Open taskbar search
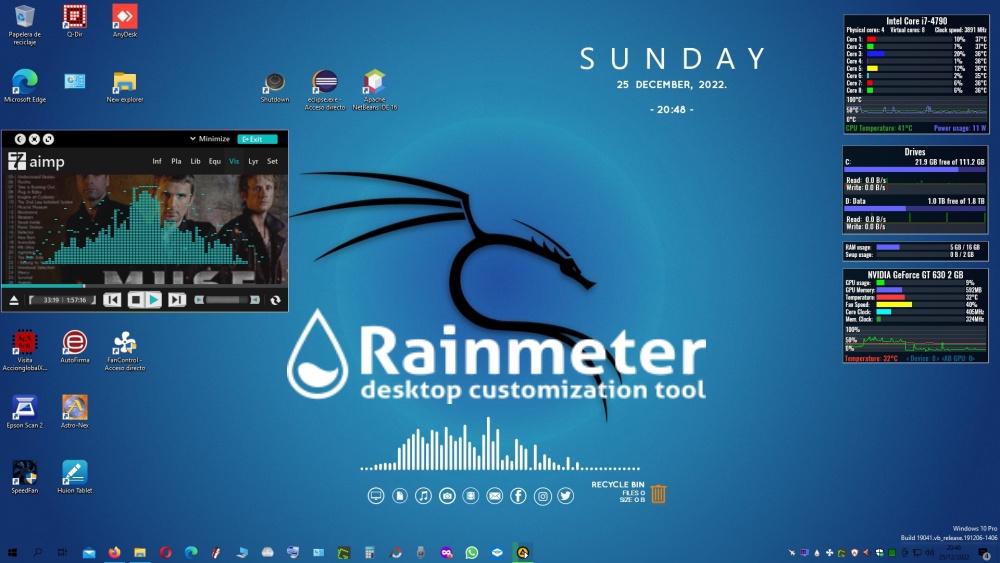This screenshot has width=1000, height=563. [x=37, y=552]
